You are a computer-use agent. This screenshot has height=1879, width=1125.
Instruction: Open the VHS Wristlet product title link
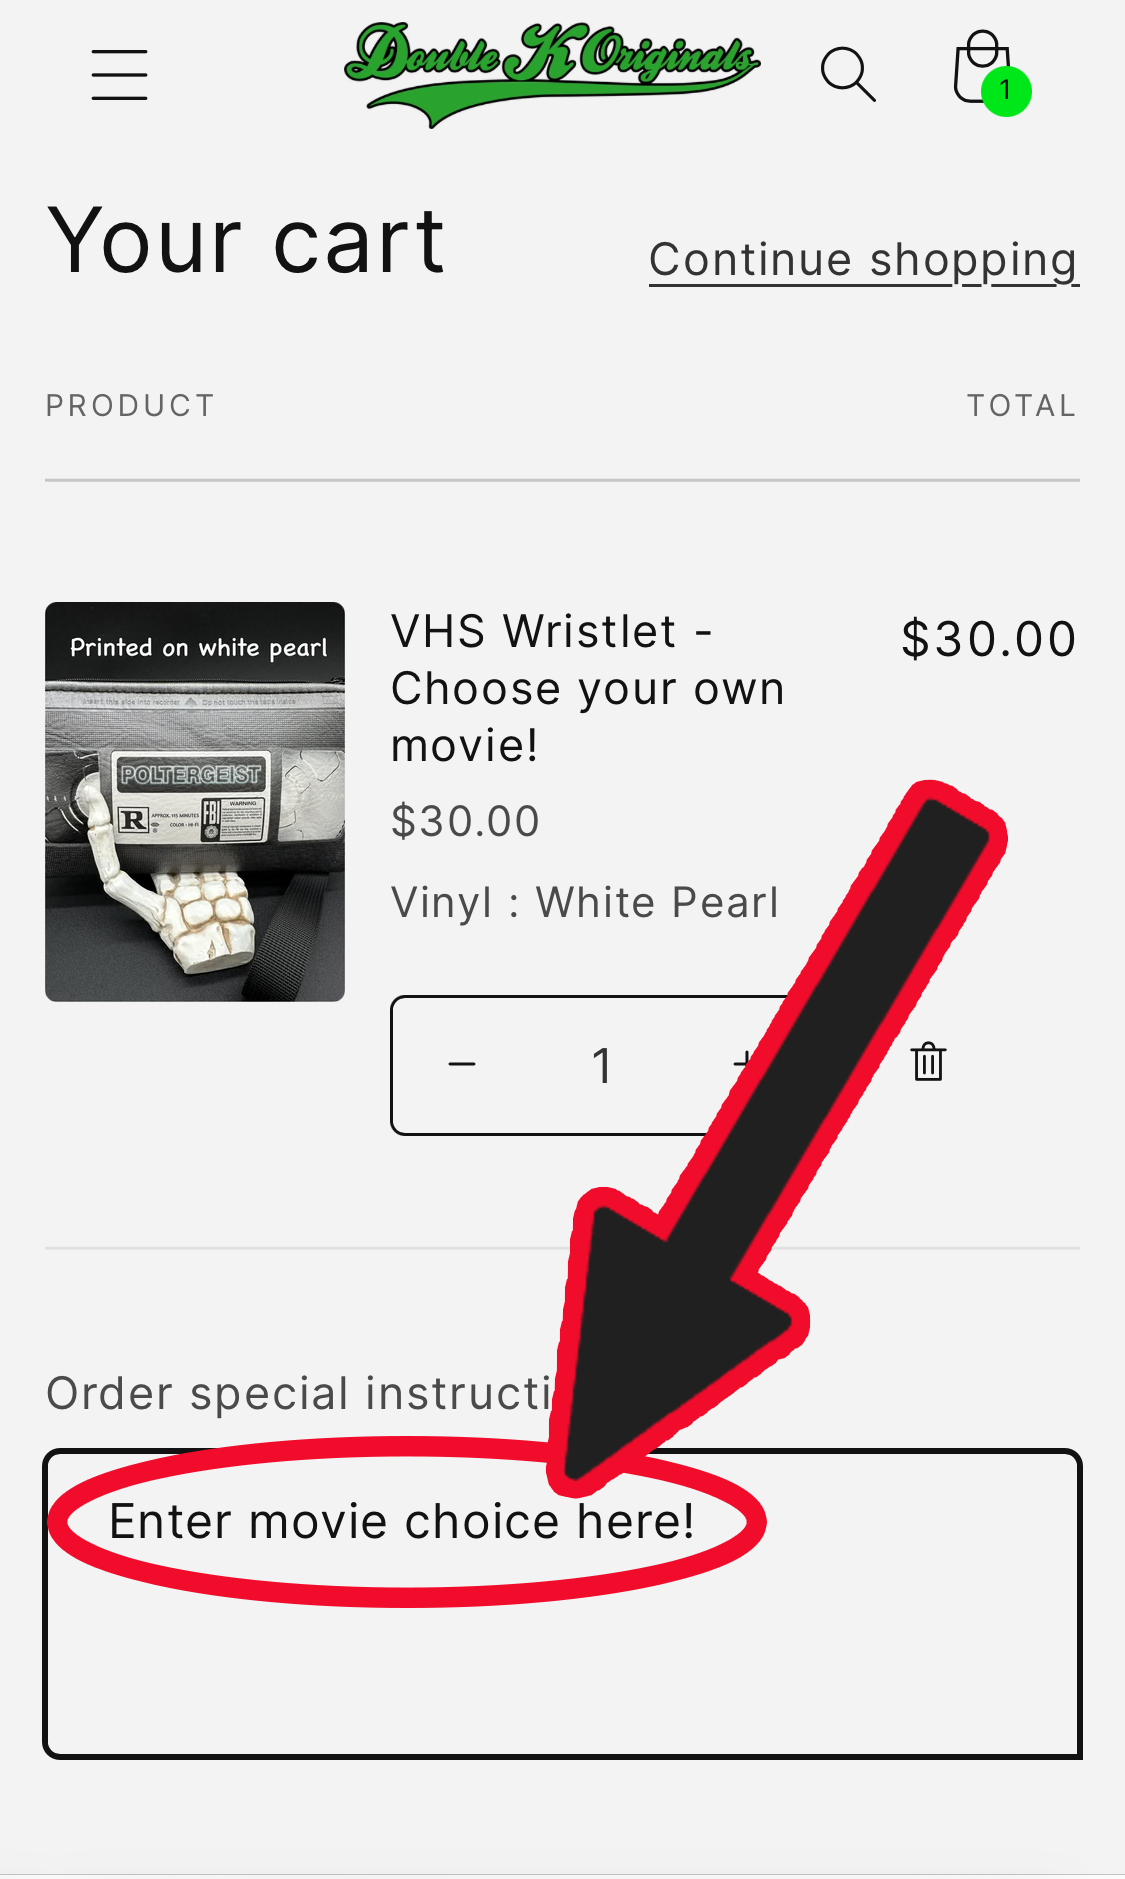[x=587, y=688]
